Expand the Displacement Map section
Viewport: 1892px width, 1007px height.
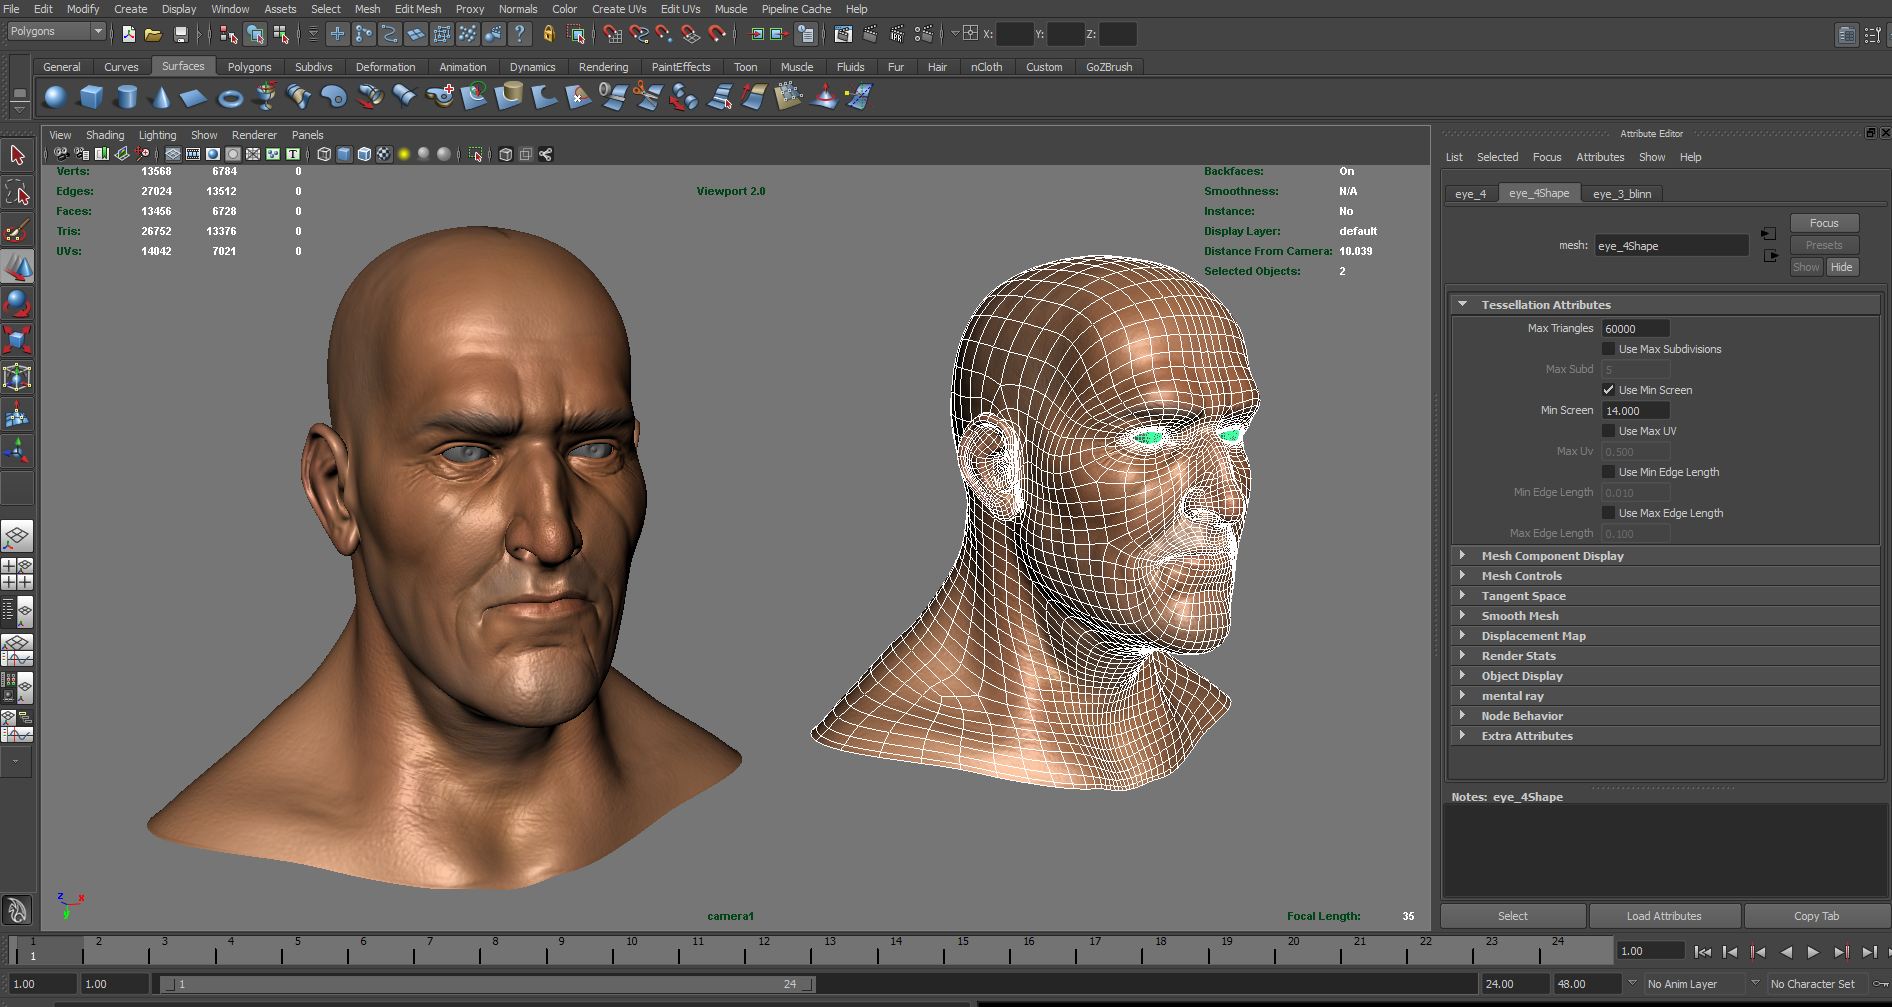tap(1463, 635)
